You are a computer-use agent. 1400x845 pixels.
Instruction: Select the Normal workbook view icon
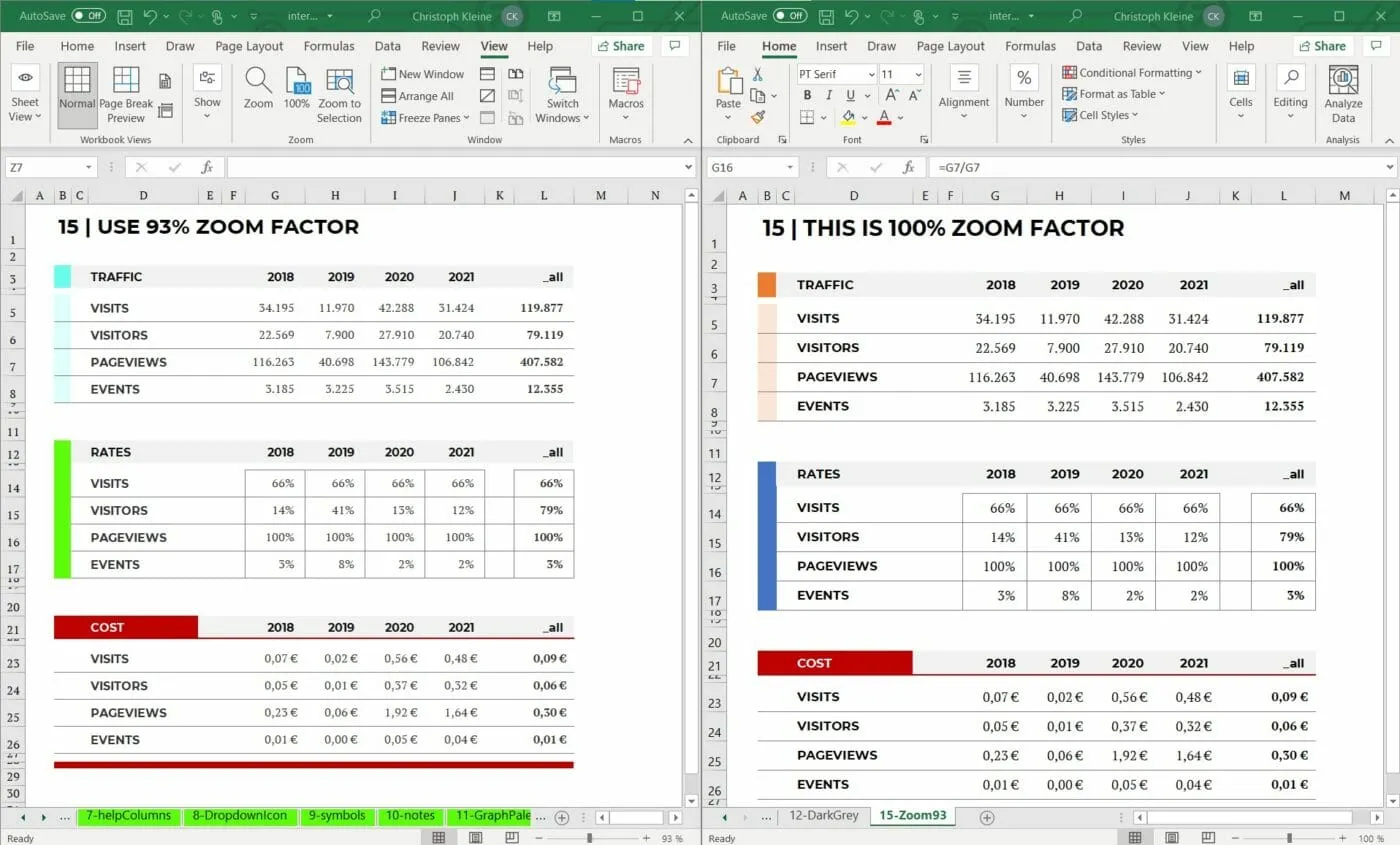coord(76,94)
